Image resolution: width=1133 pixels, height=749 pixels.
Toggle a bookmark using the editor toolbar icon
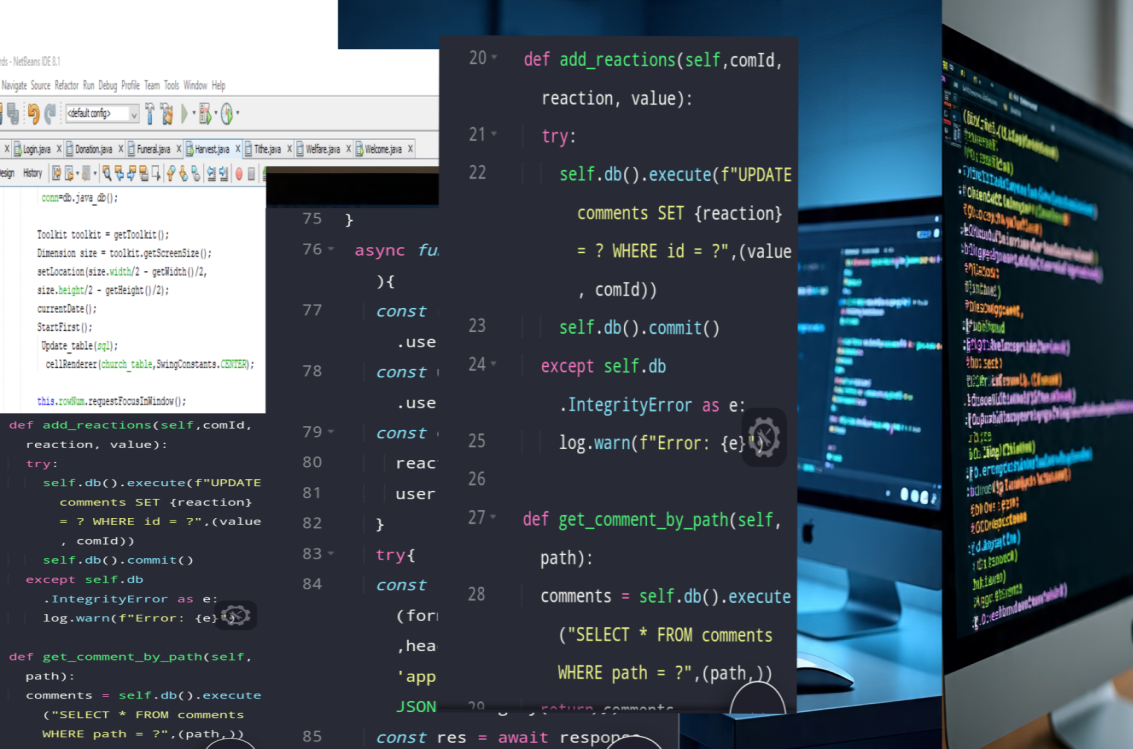[x=194, y=173]
